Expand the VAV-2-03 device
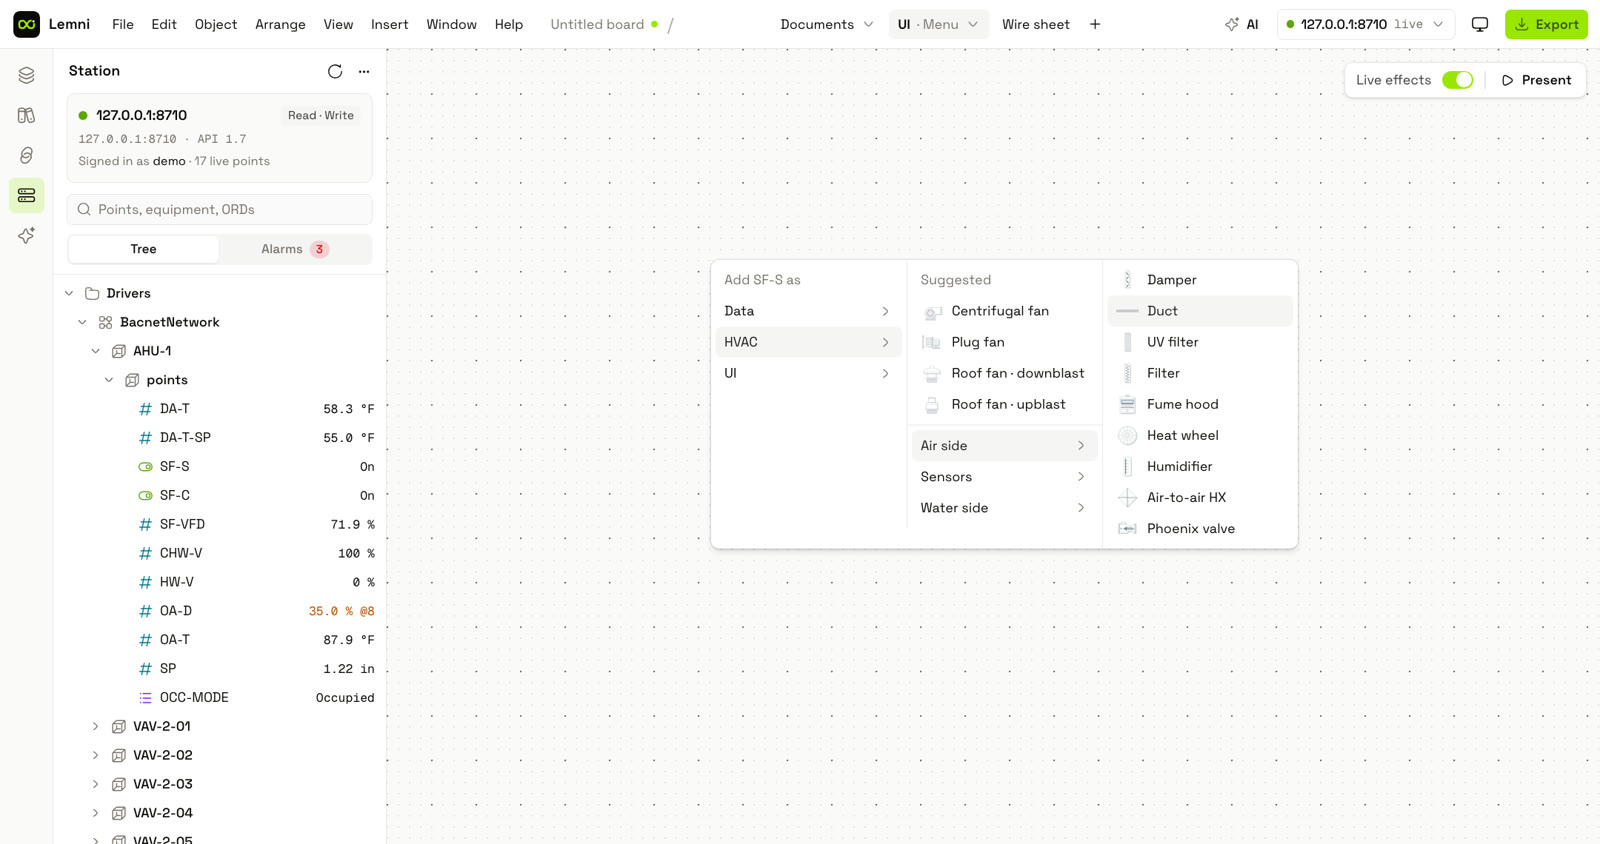The image size is (1600, 844). point(96,784)
